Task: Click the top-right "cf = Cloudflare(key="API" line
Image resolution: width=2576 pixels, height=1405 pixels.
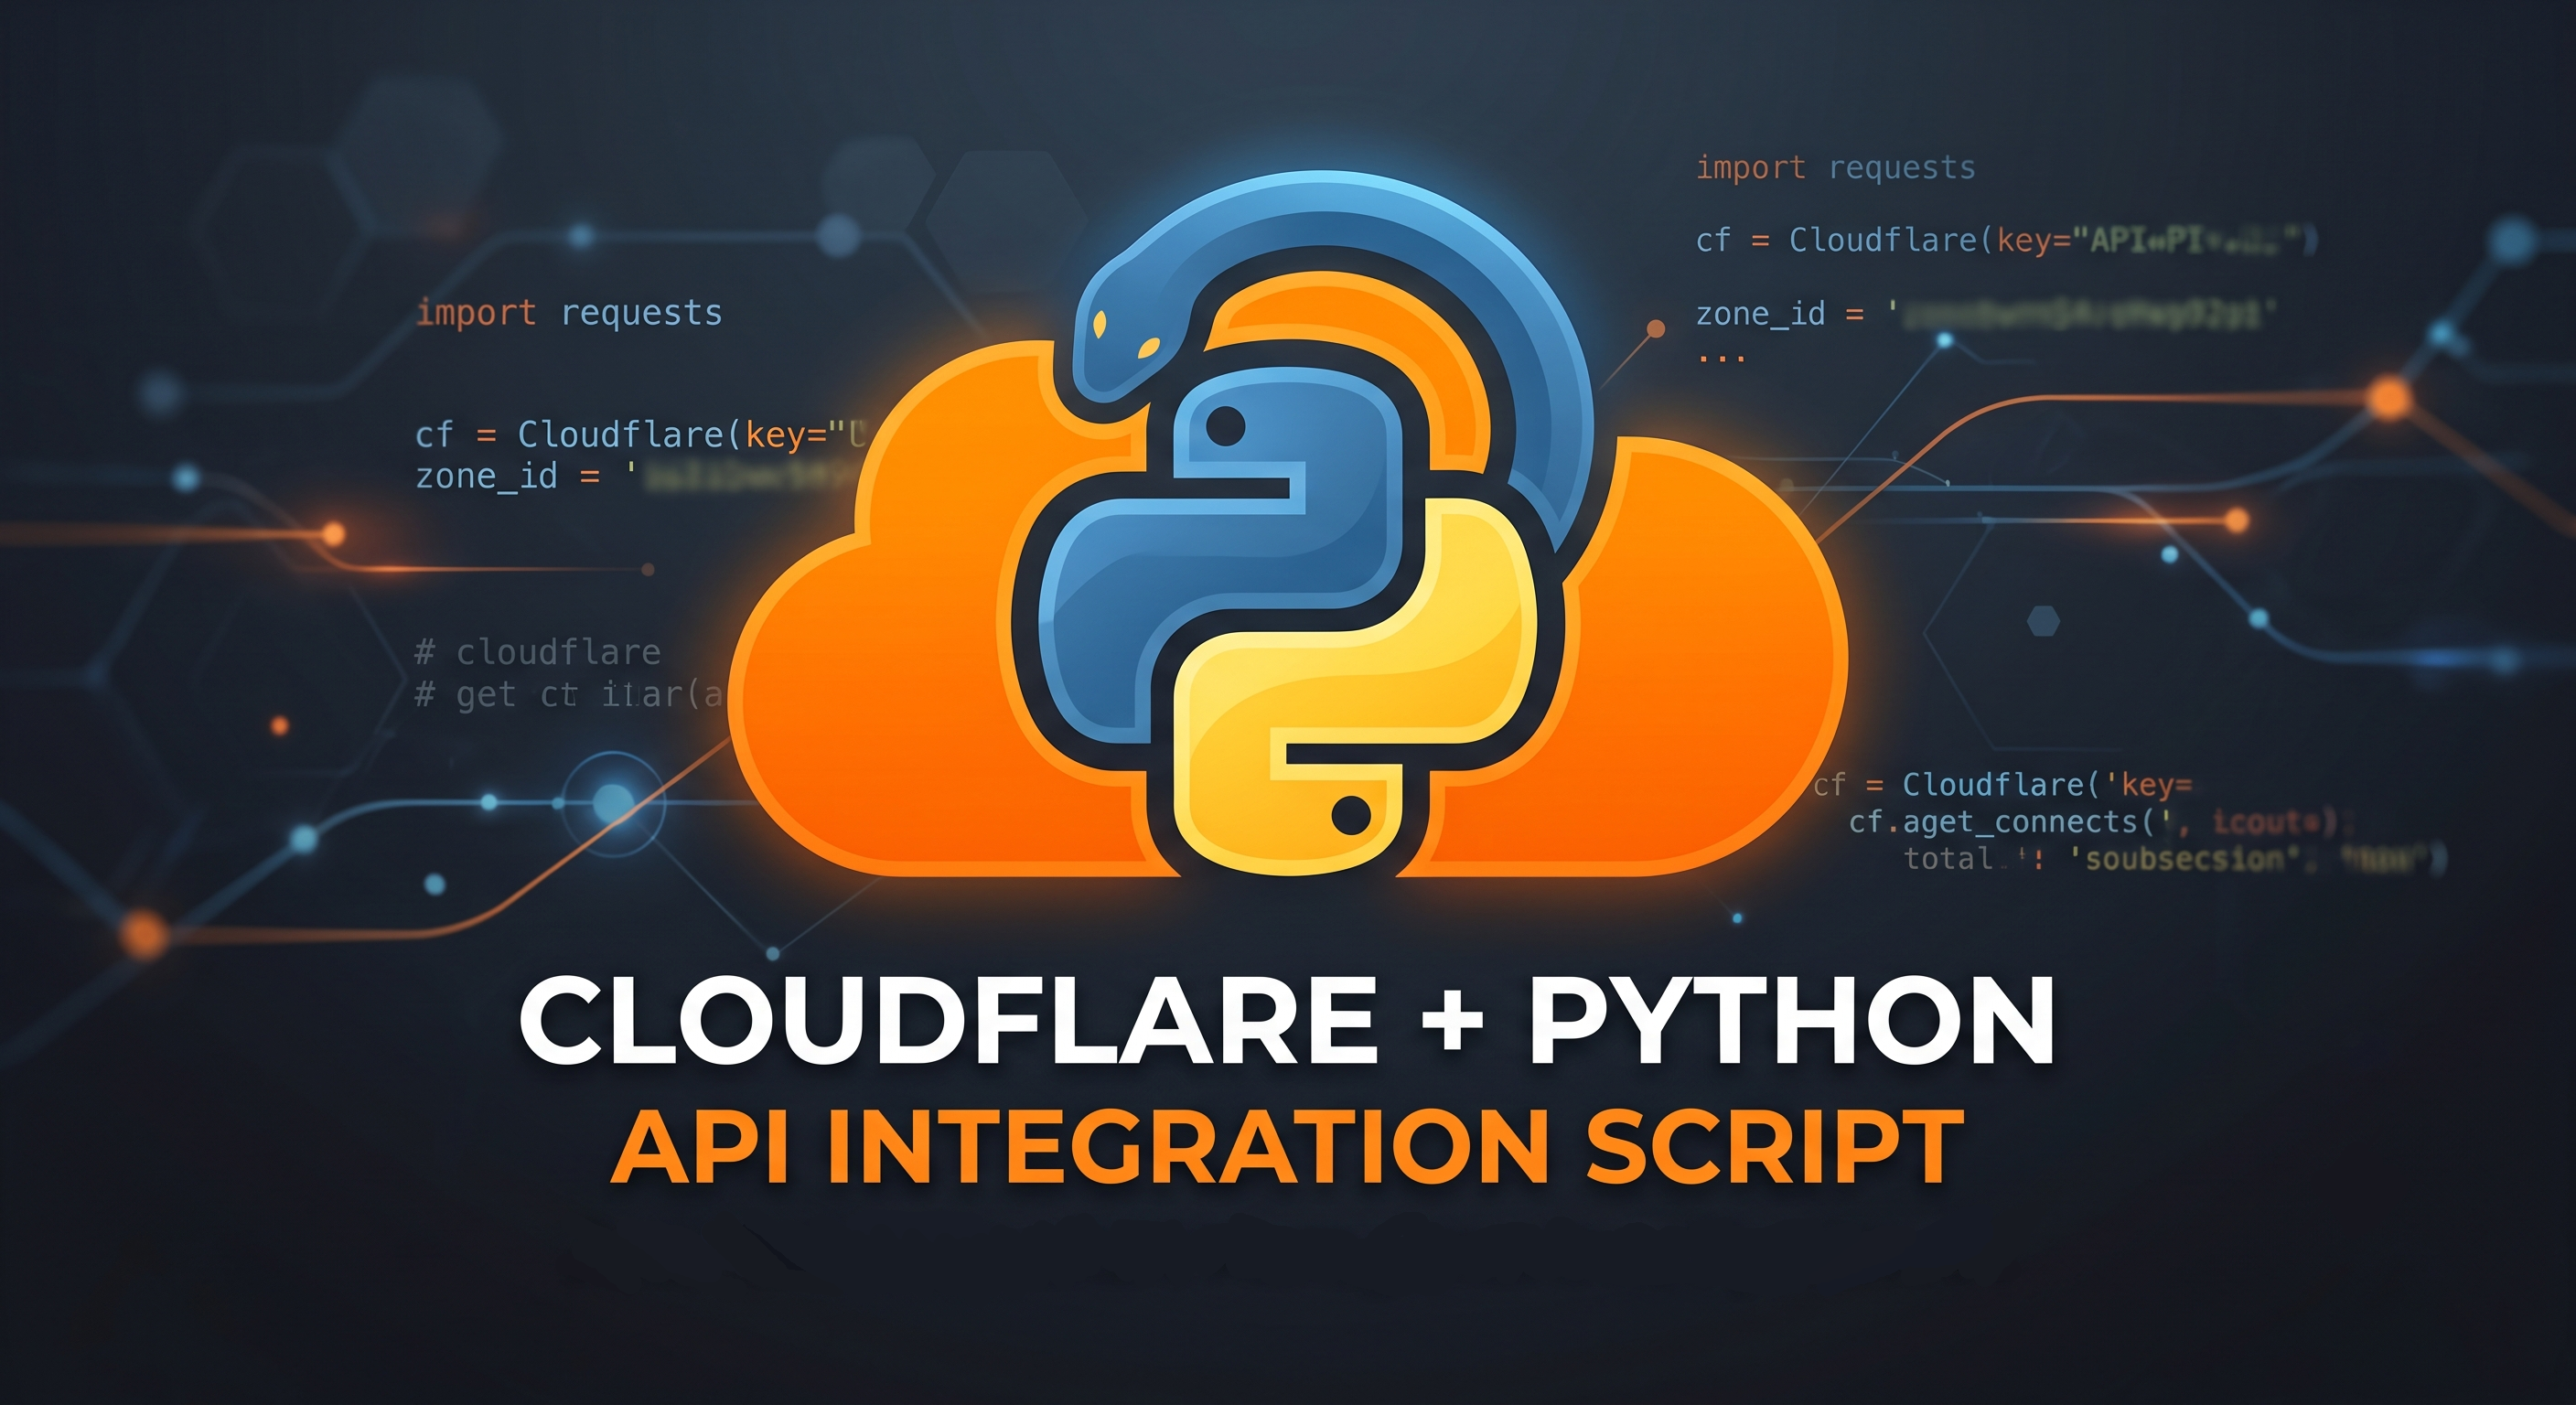Action: coord(2006,241)
